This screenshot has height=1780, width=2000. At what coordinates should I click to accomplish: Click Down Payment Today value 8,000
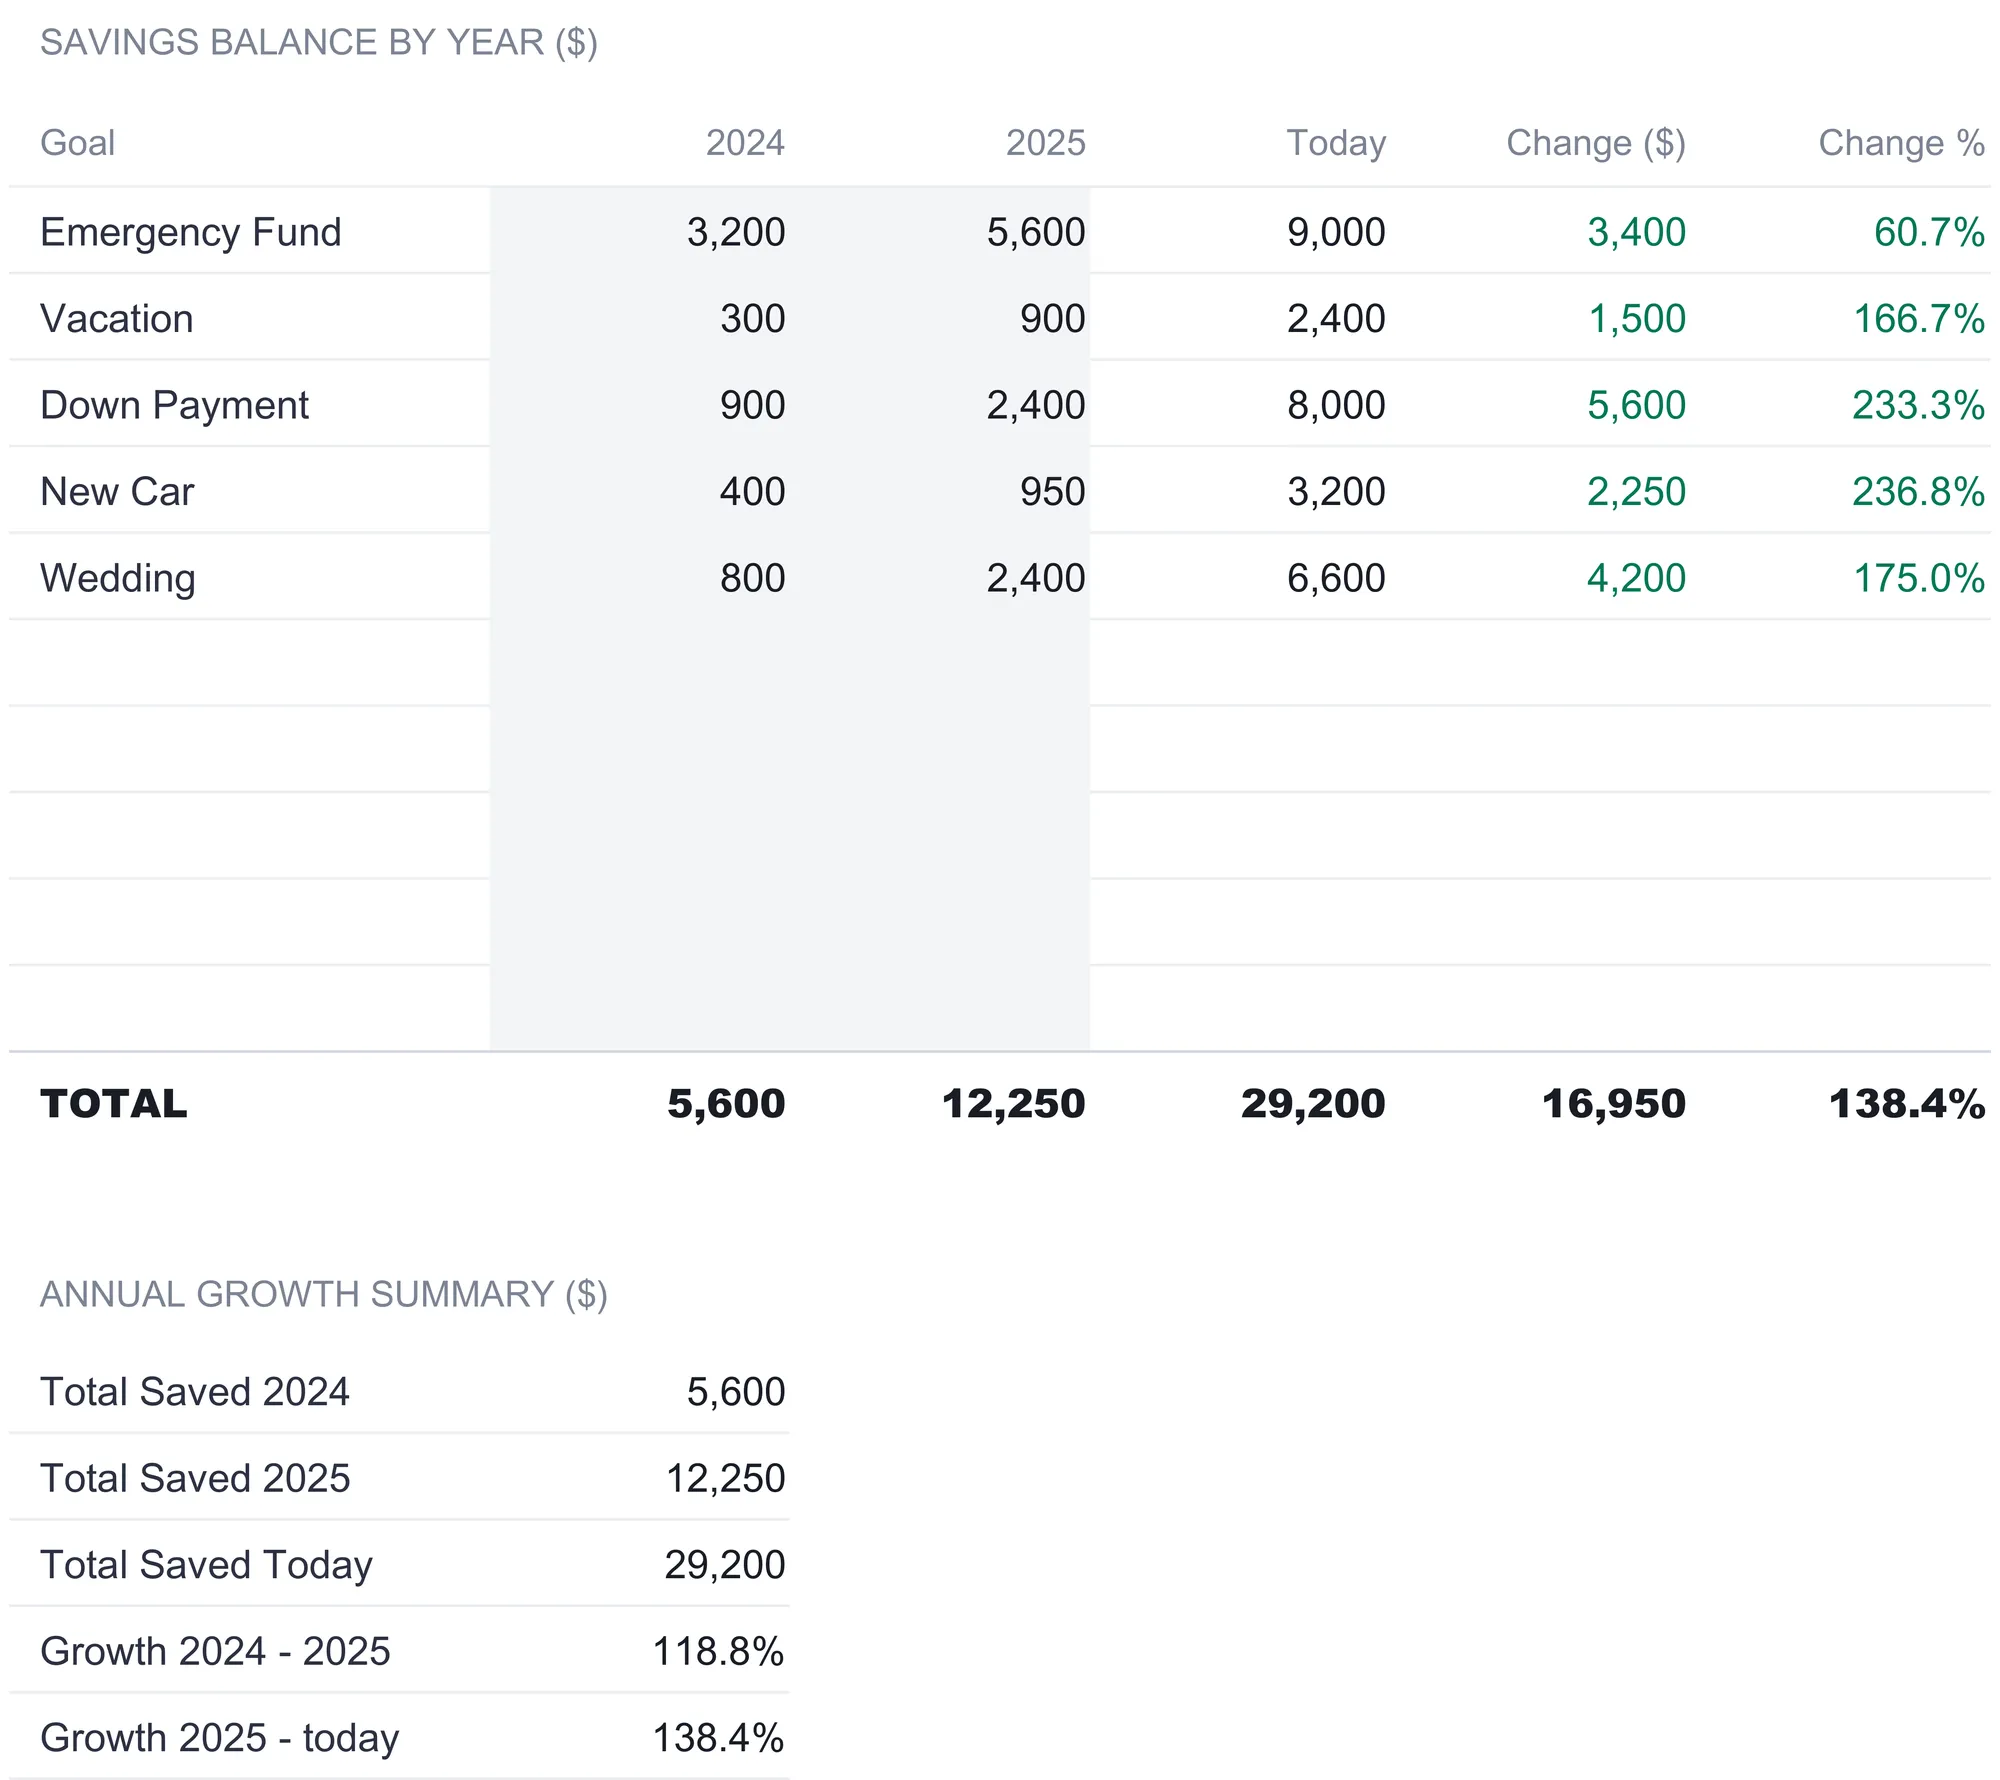[1336, 405]
